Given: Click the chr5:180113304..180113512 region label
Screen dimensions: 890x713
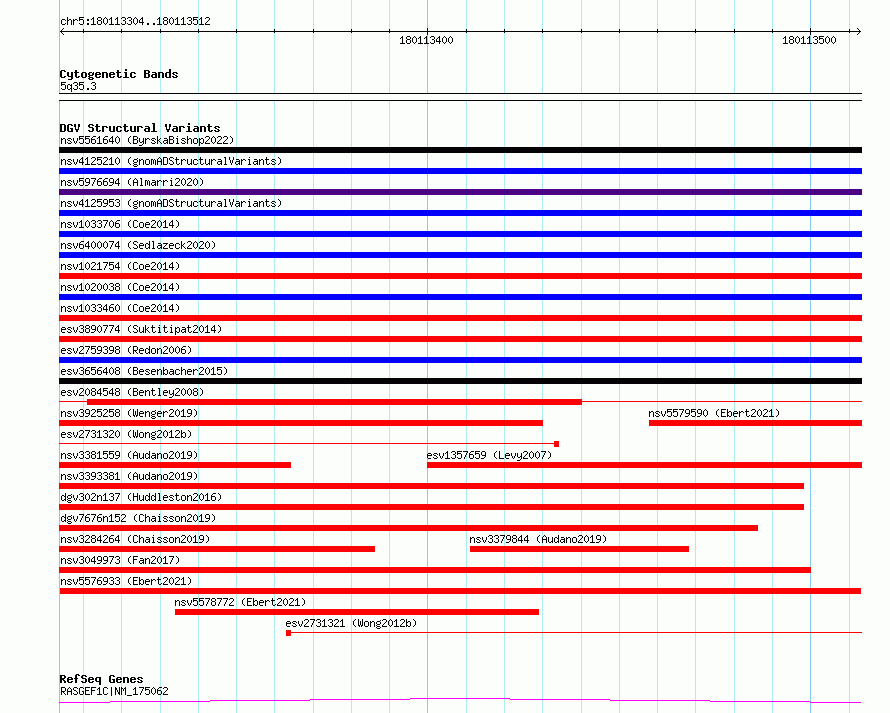Looking at the screenshot, I should click(x=135, y=21).
